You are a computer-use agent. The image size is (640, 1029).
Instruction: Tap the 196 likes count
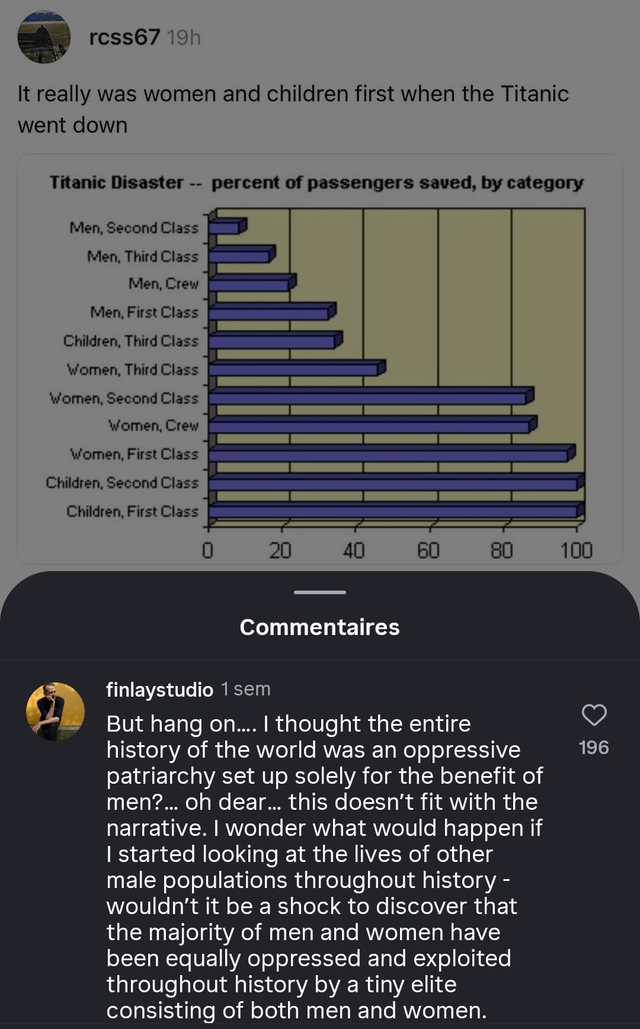pos(594,747)
